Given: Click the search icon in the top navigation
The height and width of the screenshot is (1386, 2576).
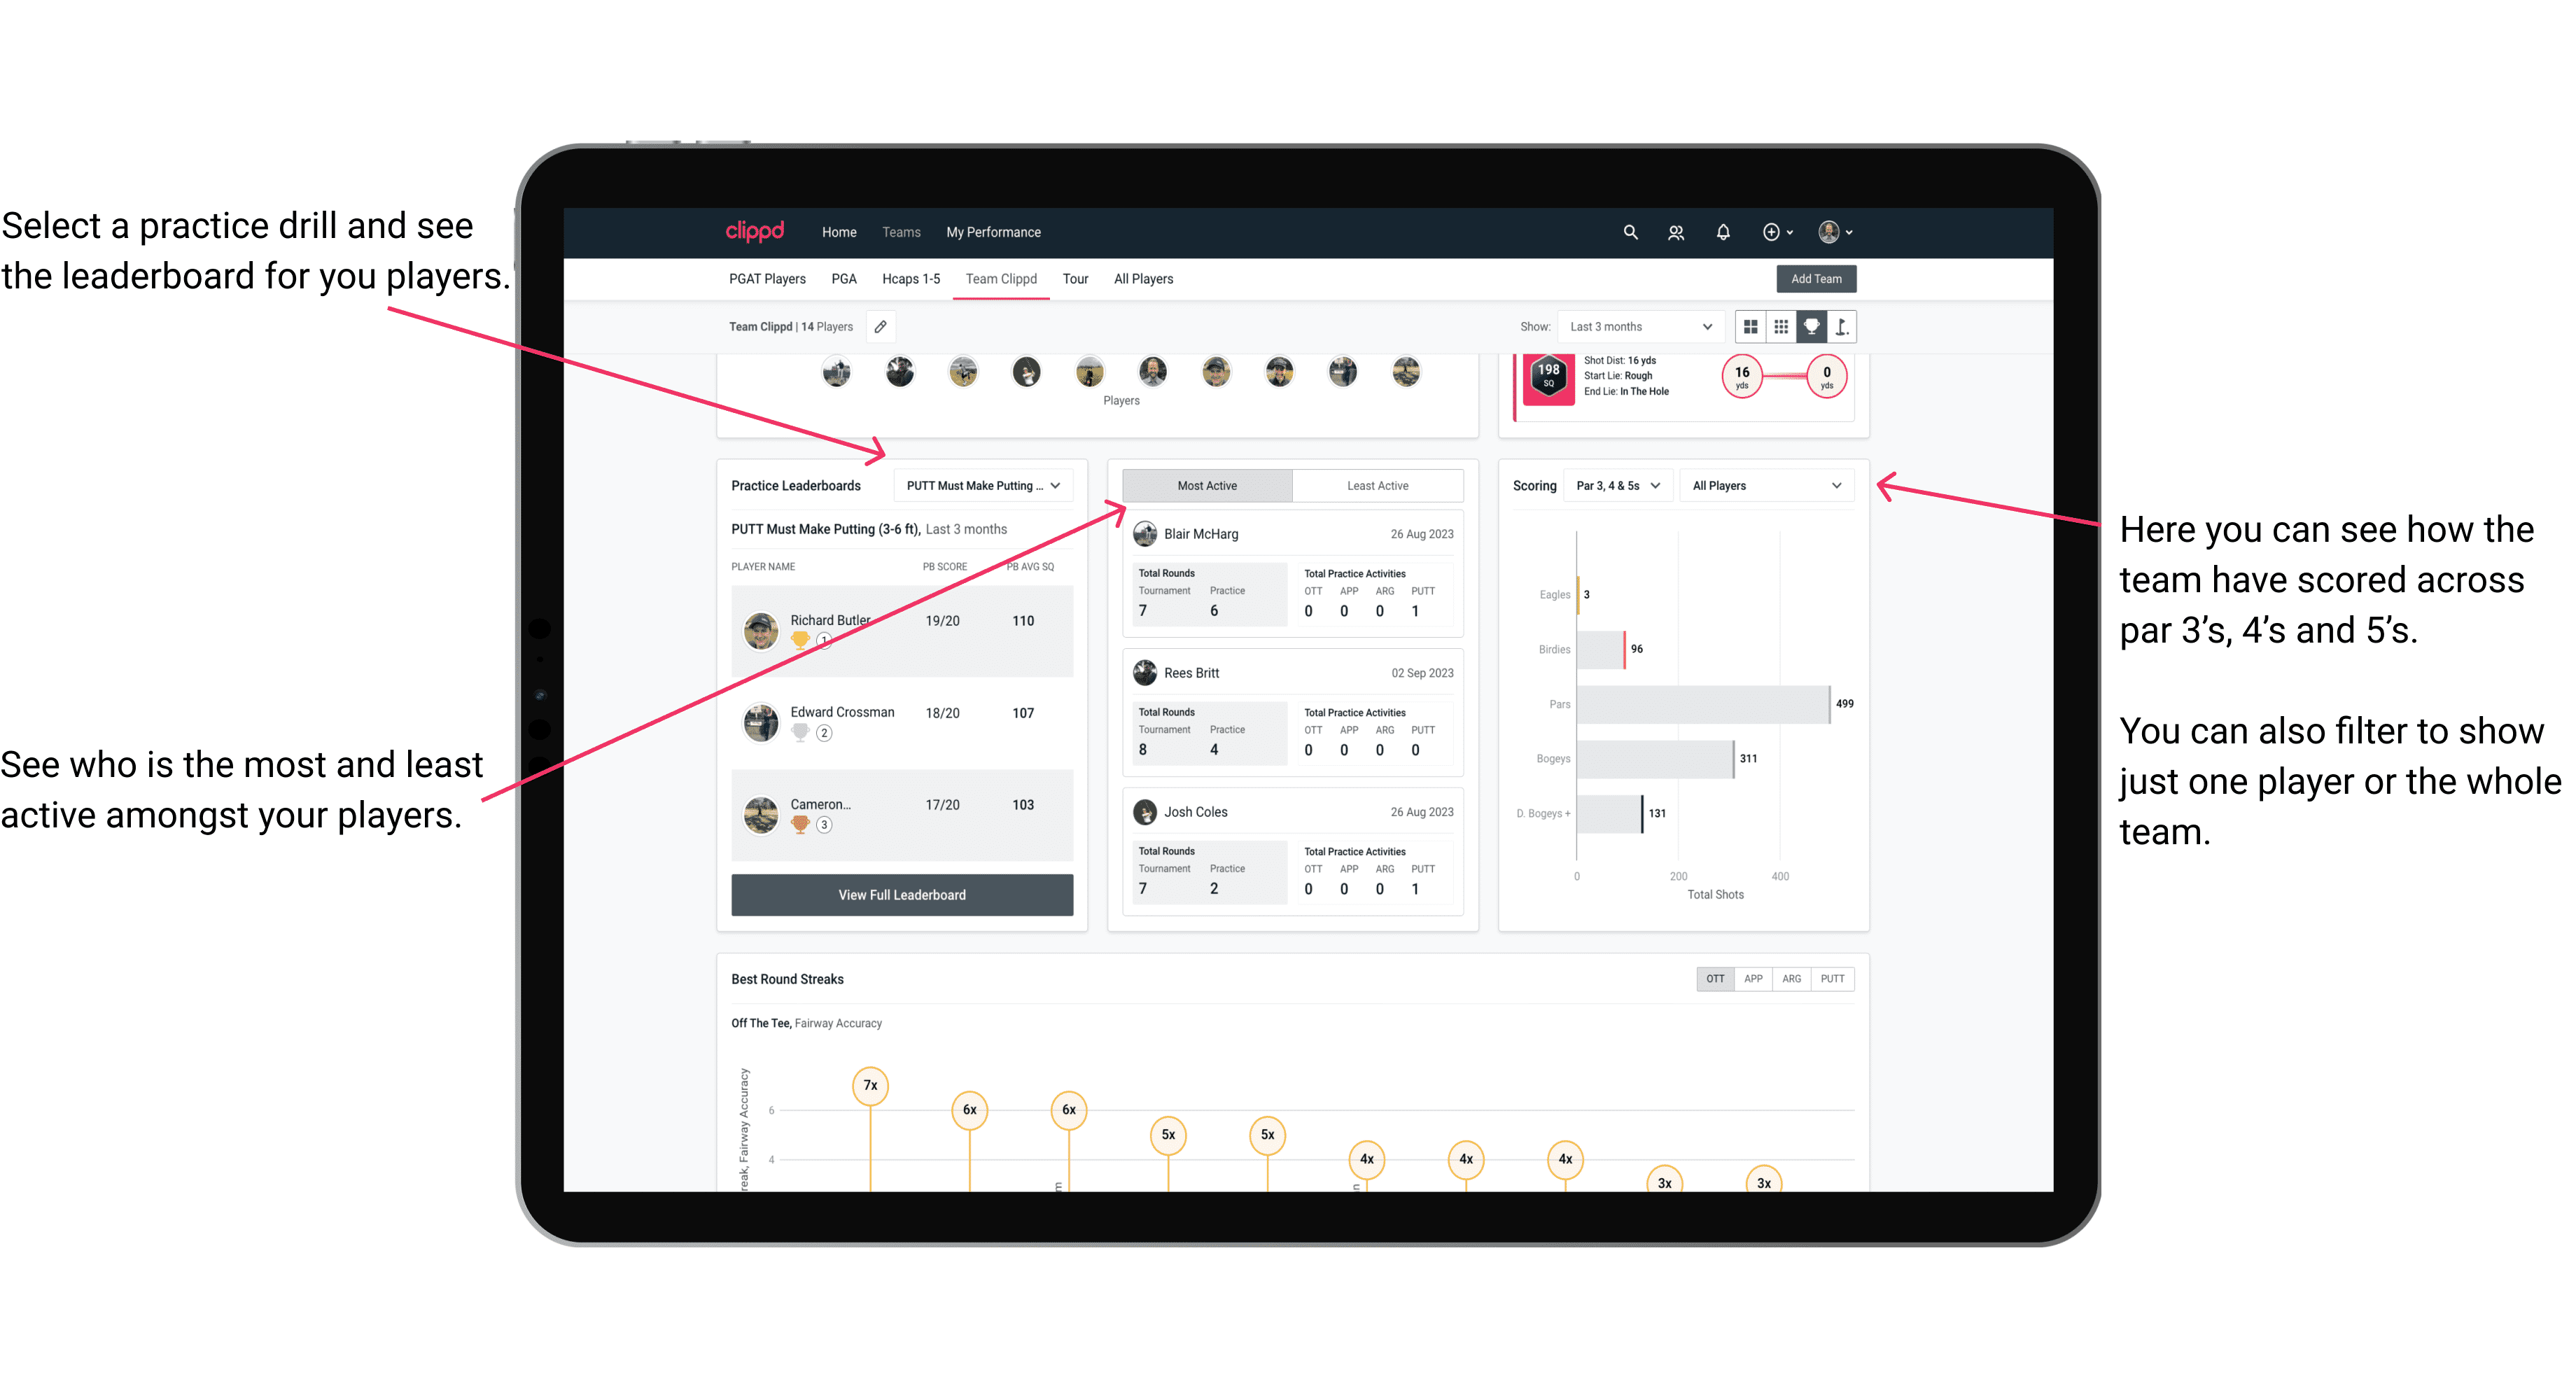Looking at the screenshot, I should (x=1629, y=232).
